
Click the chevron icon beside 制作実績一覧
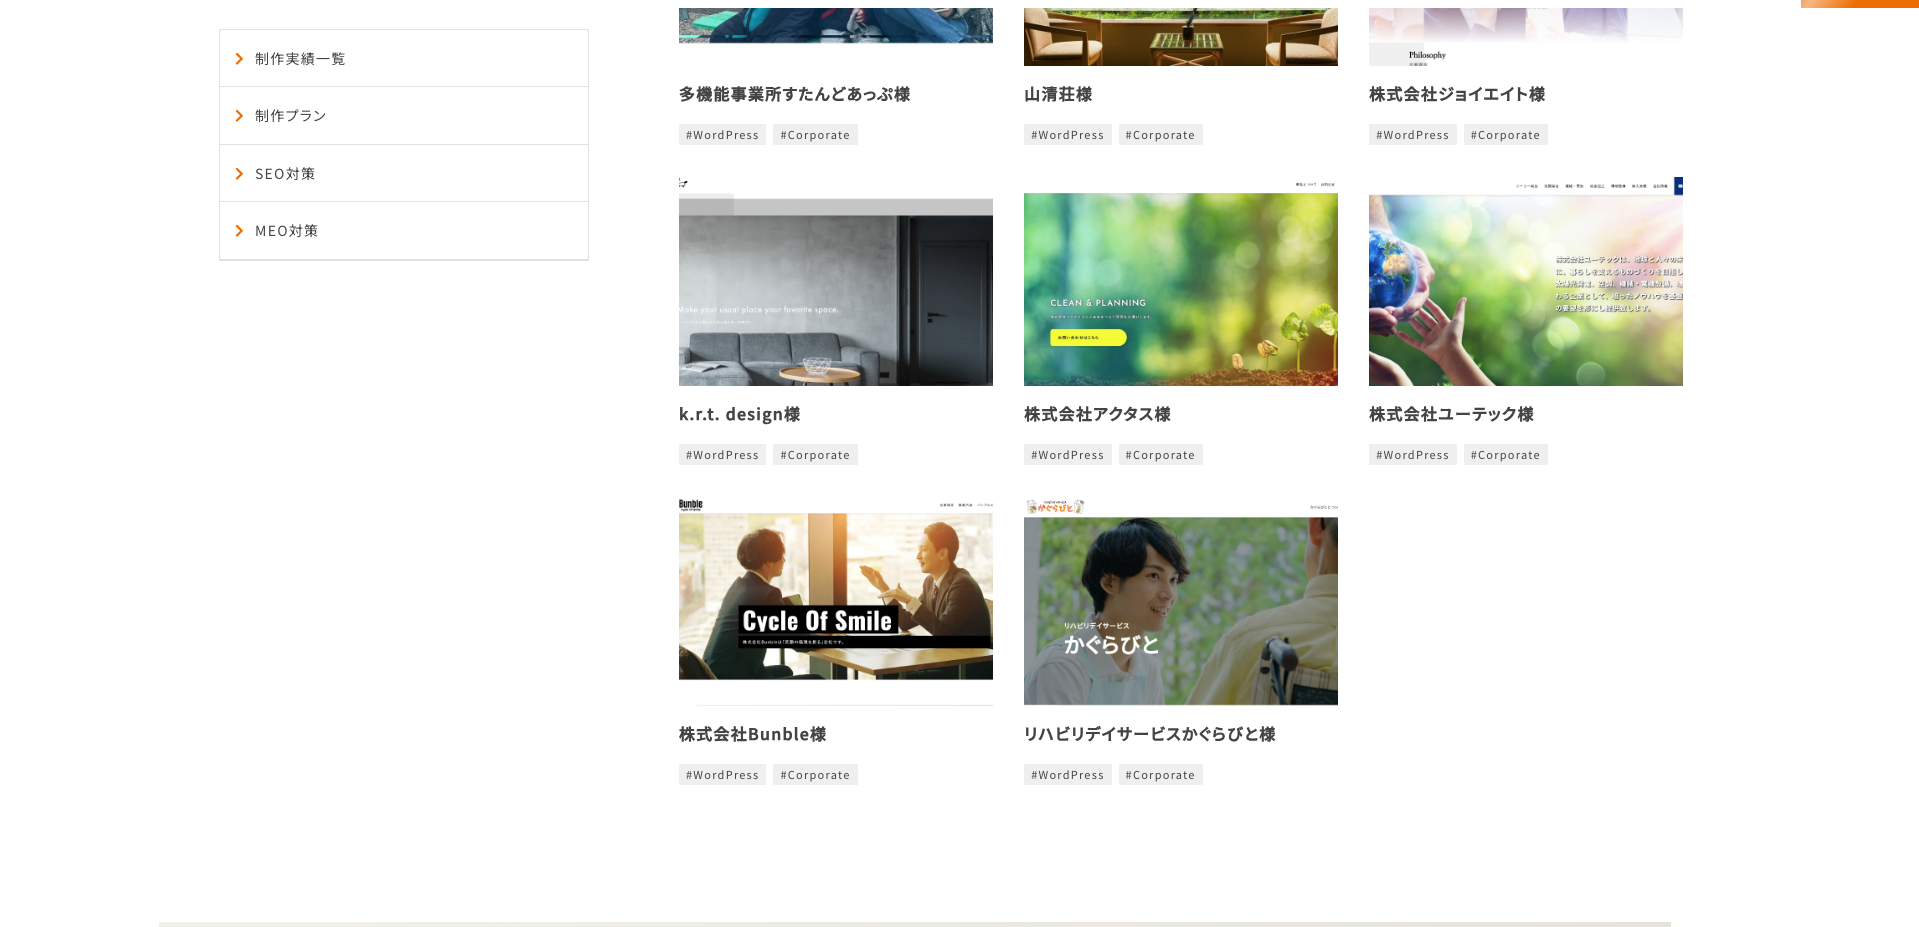pyautogui.click(x=239, y=58)
